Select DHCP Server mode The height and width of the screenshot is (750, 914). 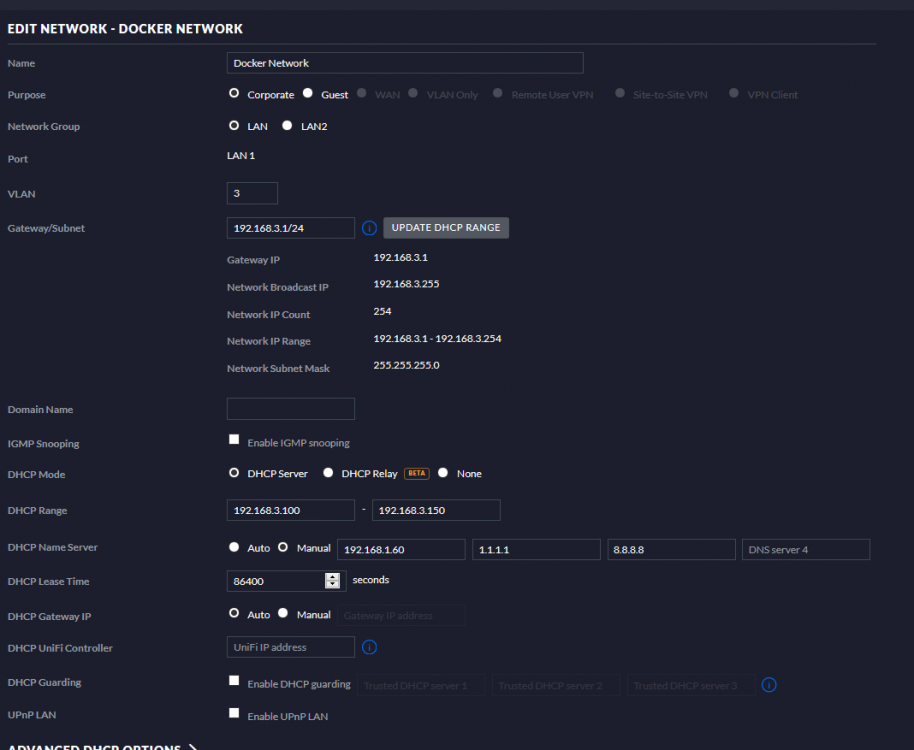[x=234, y=473]
